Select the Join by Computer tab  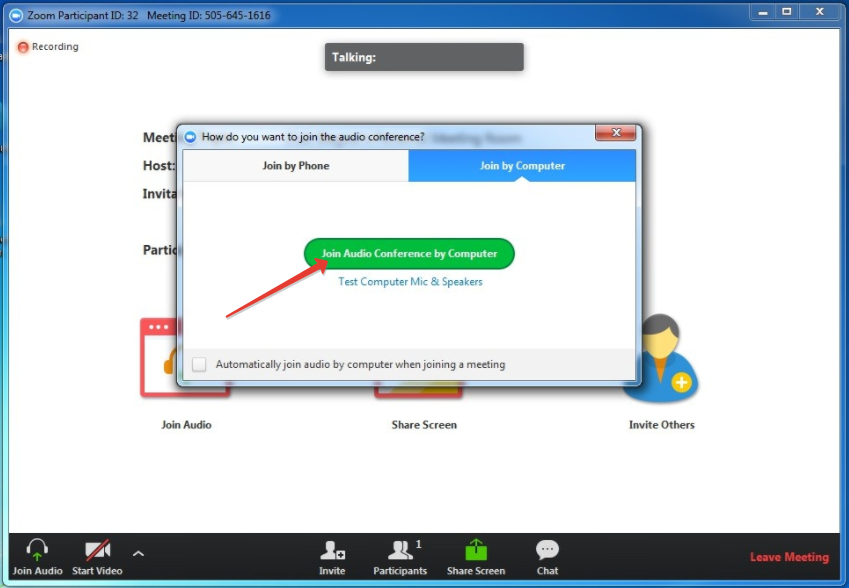(522, 166)
